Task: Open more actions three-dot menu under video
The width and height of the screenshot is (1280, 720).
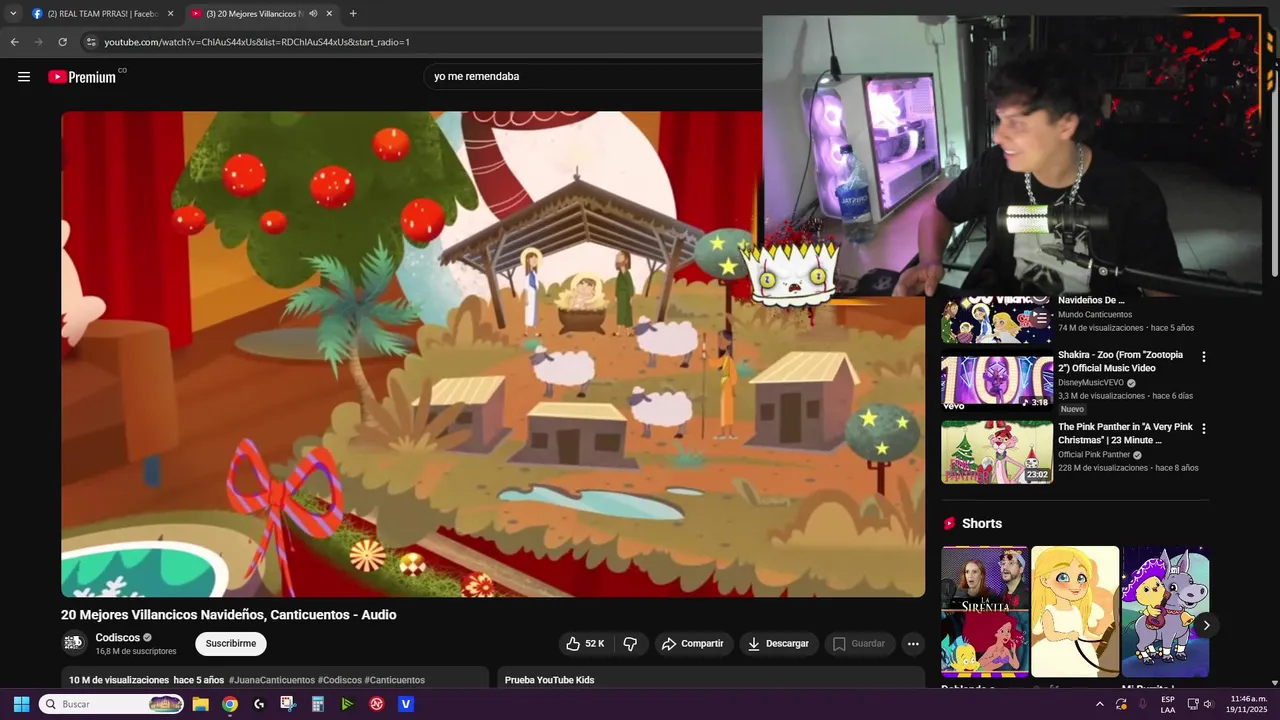Action: 913,644
